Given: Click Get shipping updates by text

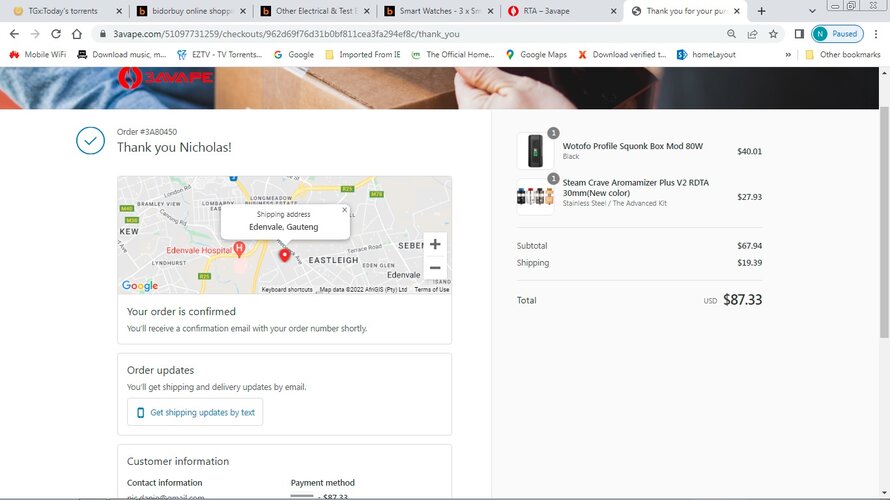Looking at the screenshot, I should [x=195, y=413].
